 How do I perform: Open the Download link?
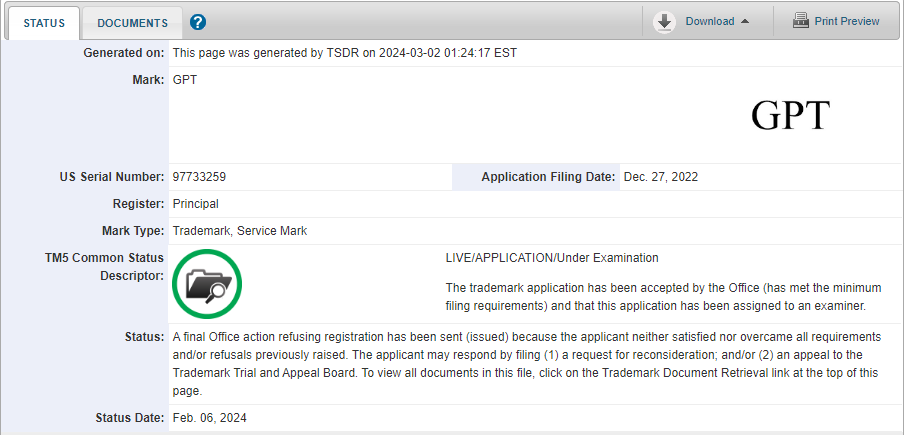[x=709, y=21]
